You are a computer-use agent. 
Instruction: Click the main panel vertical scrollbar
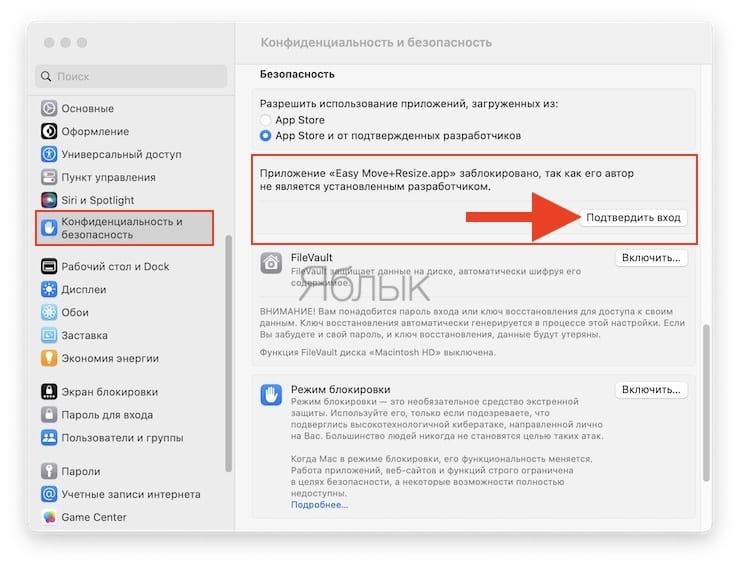(x=706, y=403)
